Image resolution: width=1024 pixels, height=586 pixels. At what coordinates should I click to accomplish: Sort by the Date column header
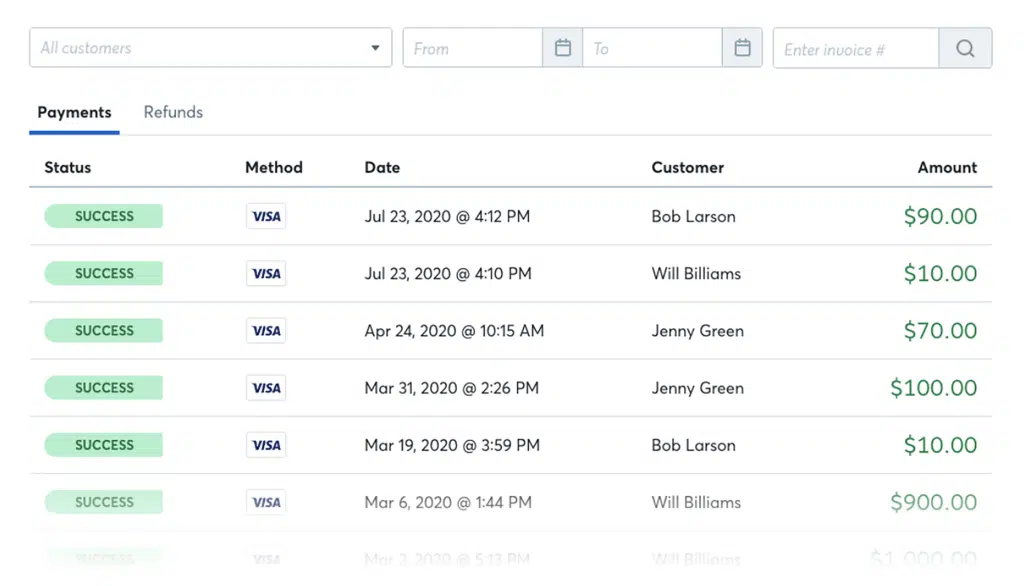tap(382, 167)
